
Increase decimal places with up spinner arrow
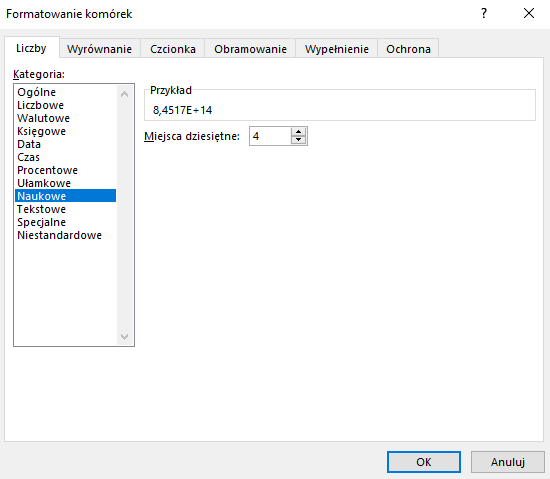coord(299,132)
